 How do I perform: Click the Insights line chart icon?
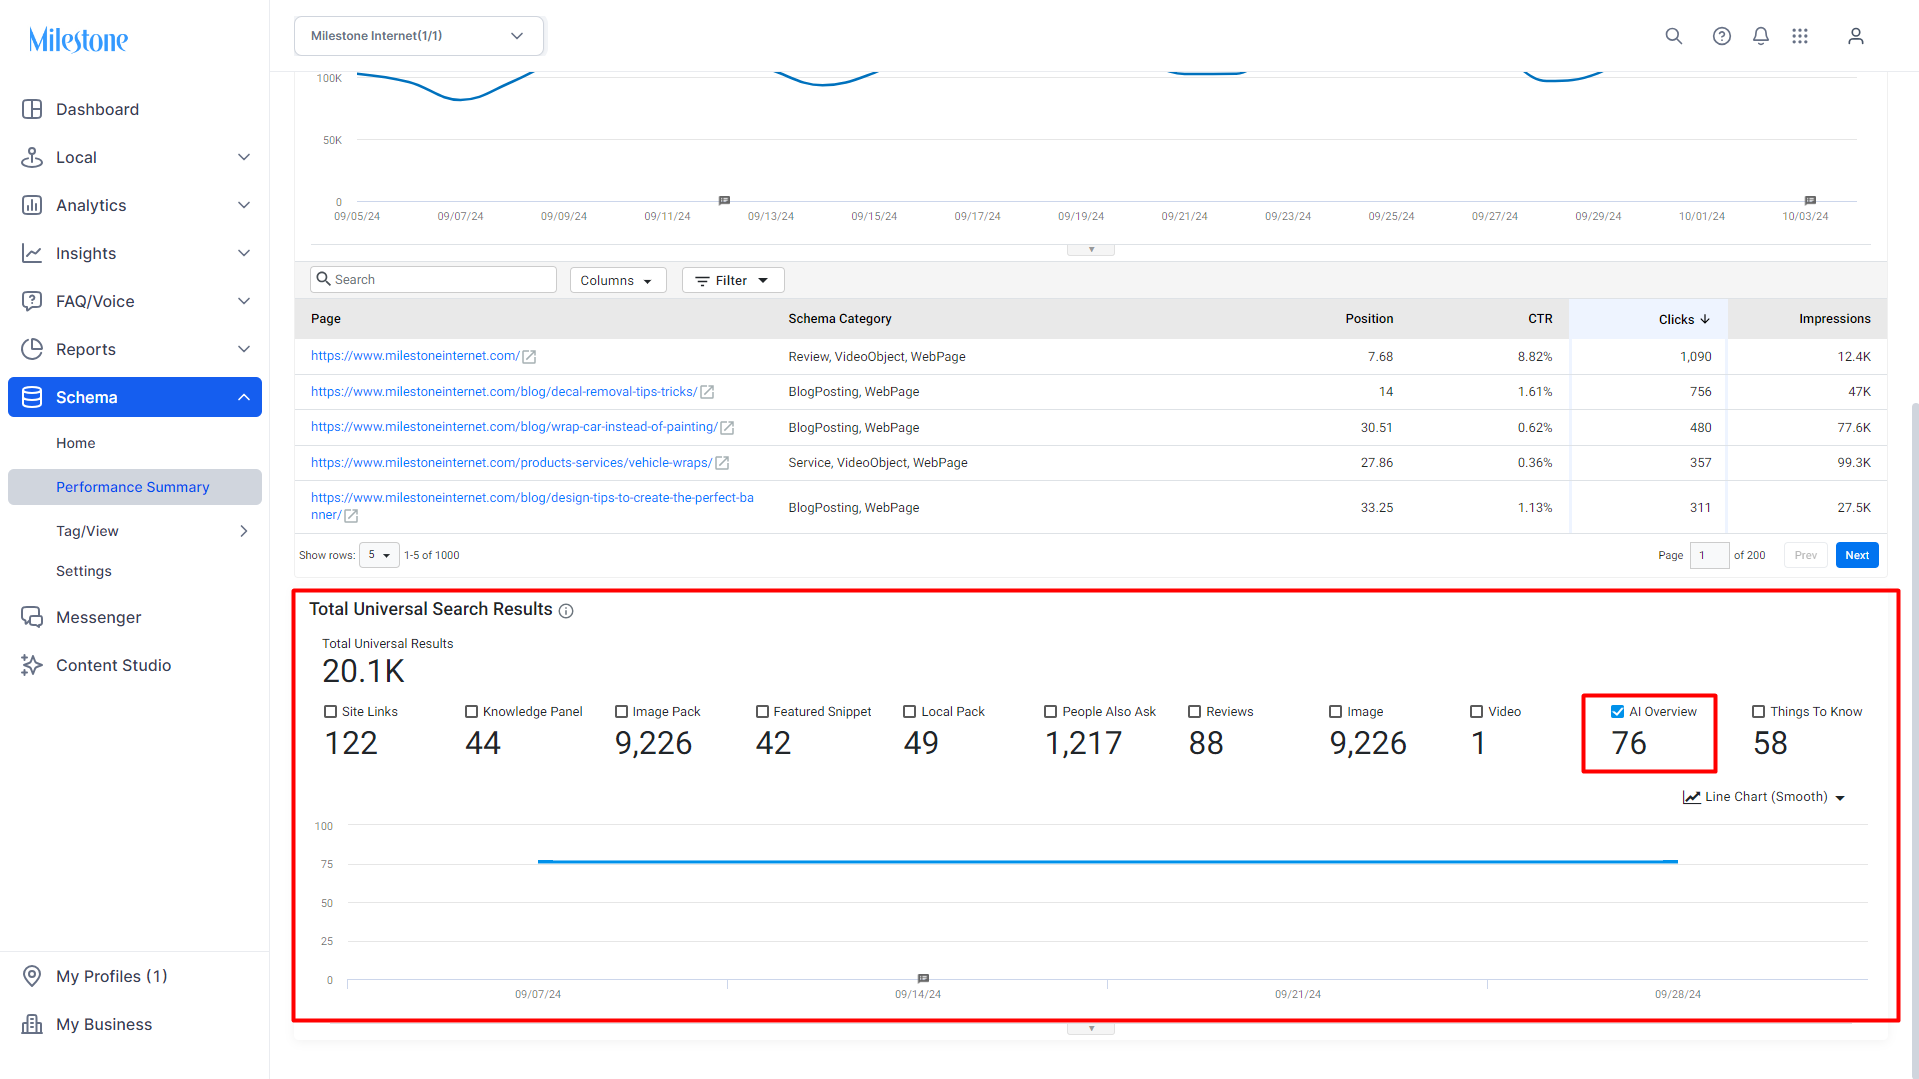click(32, 253)
